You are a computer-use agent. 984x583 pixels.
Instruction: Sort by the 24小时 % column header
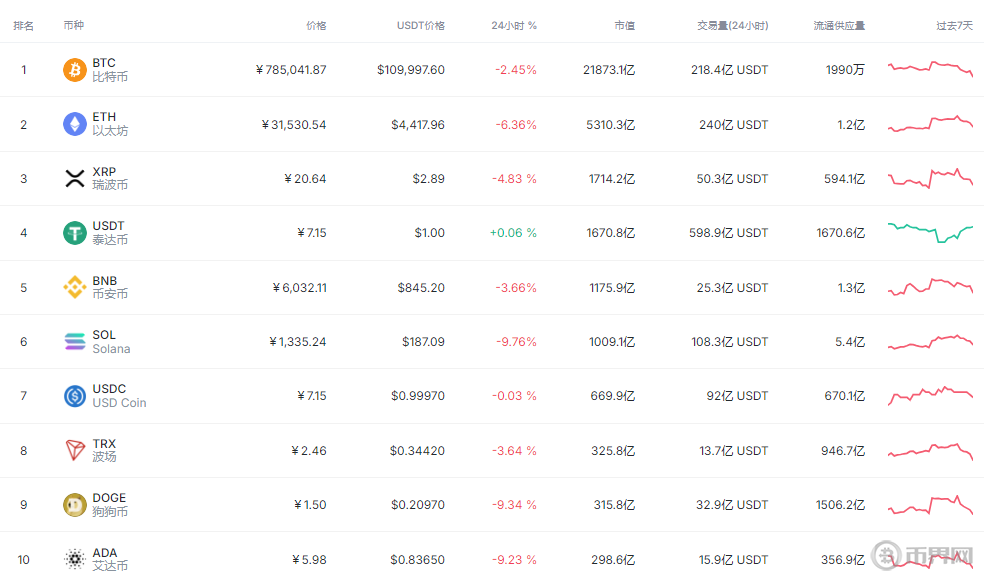point(514,25)
